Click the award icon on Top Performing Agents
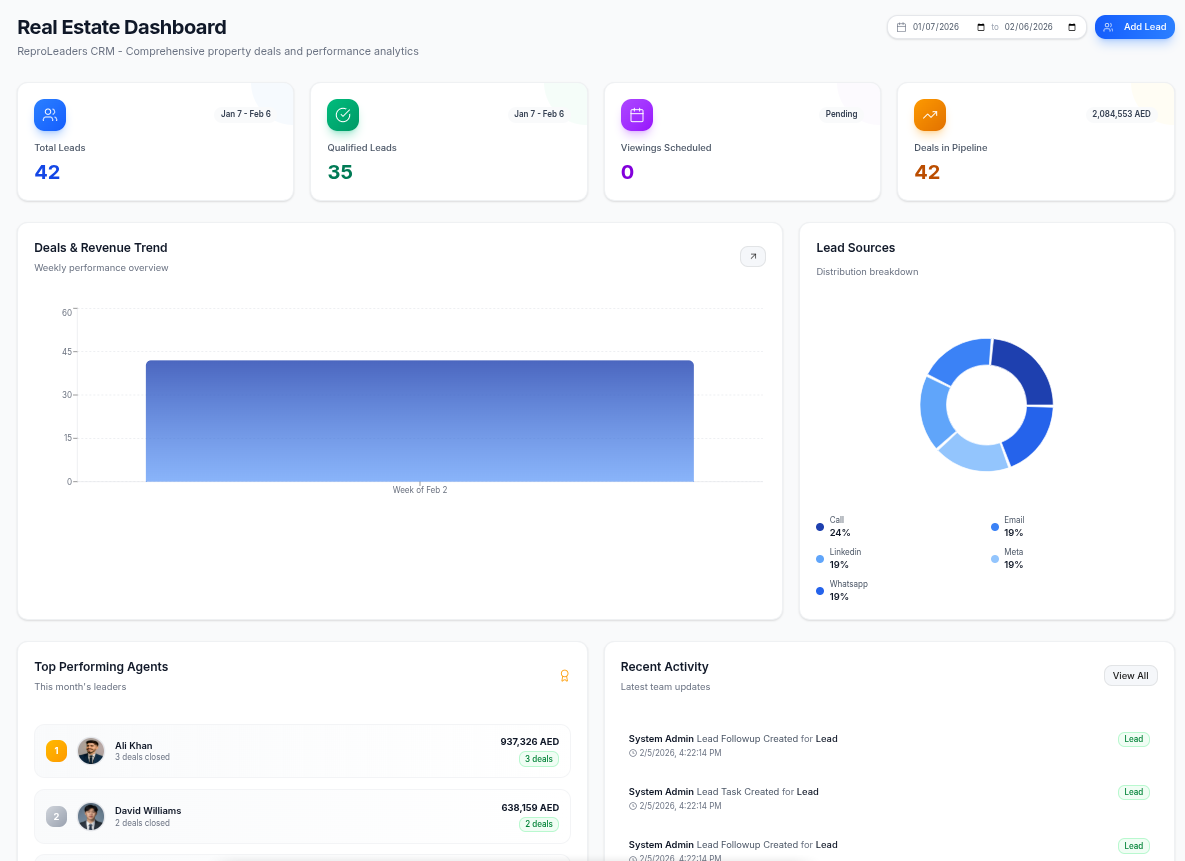Screen dimensions: 1185x861 564,676
